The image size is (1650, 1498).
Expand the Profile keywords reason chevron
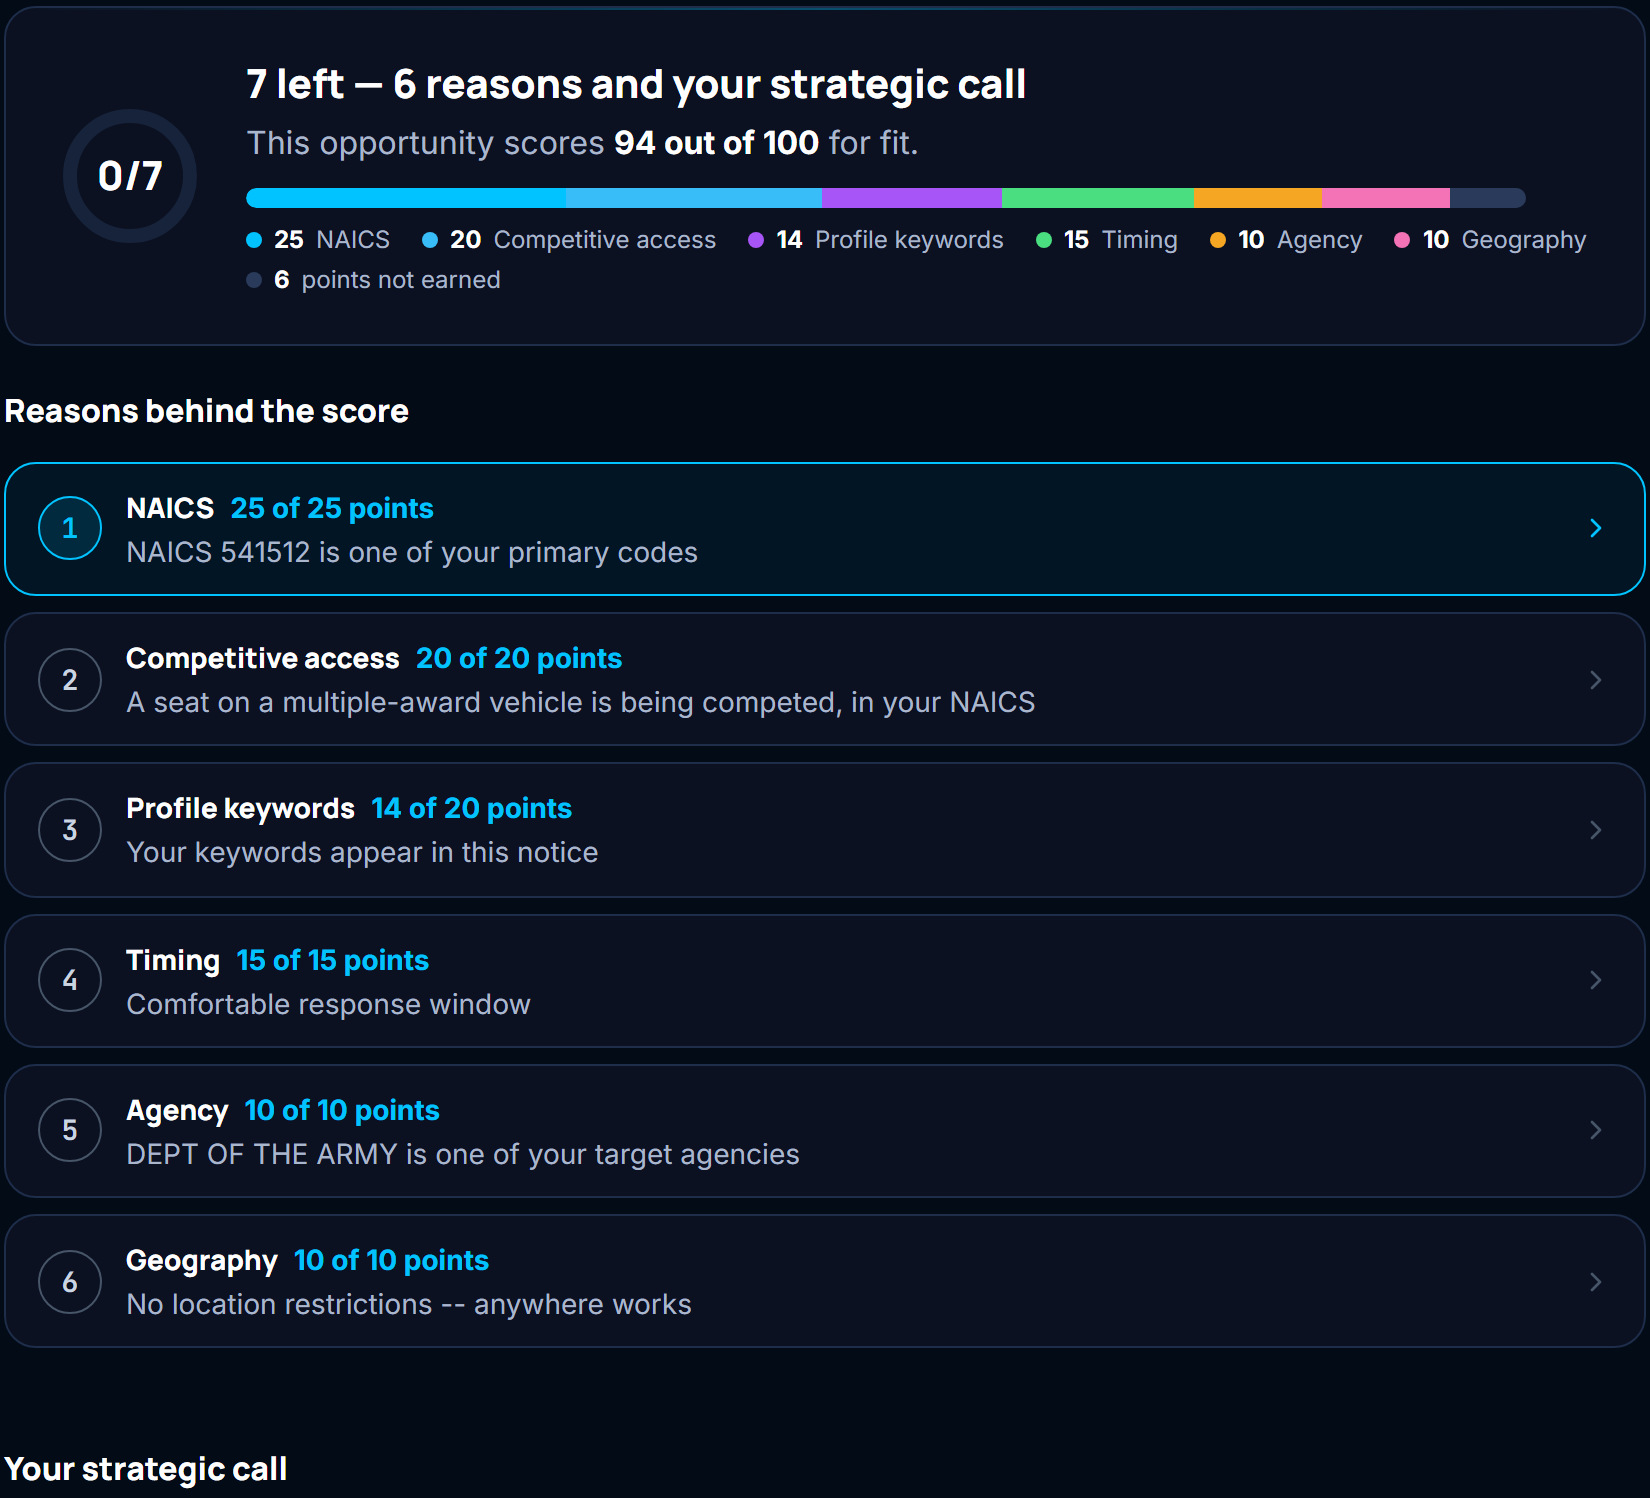[1596, 830]
